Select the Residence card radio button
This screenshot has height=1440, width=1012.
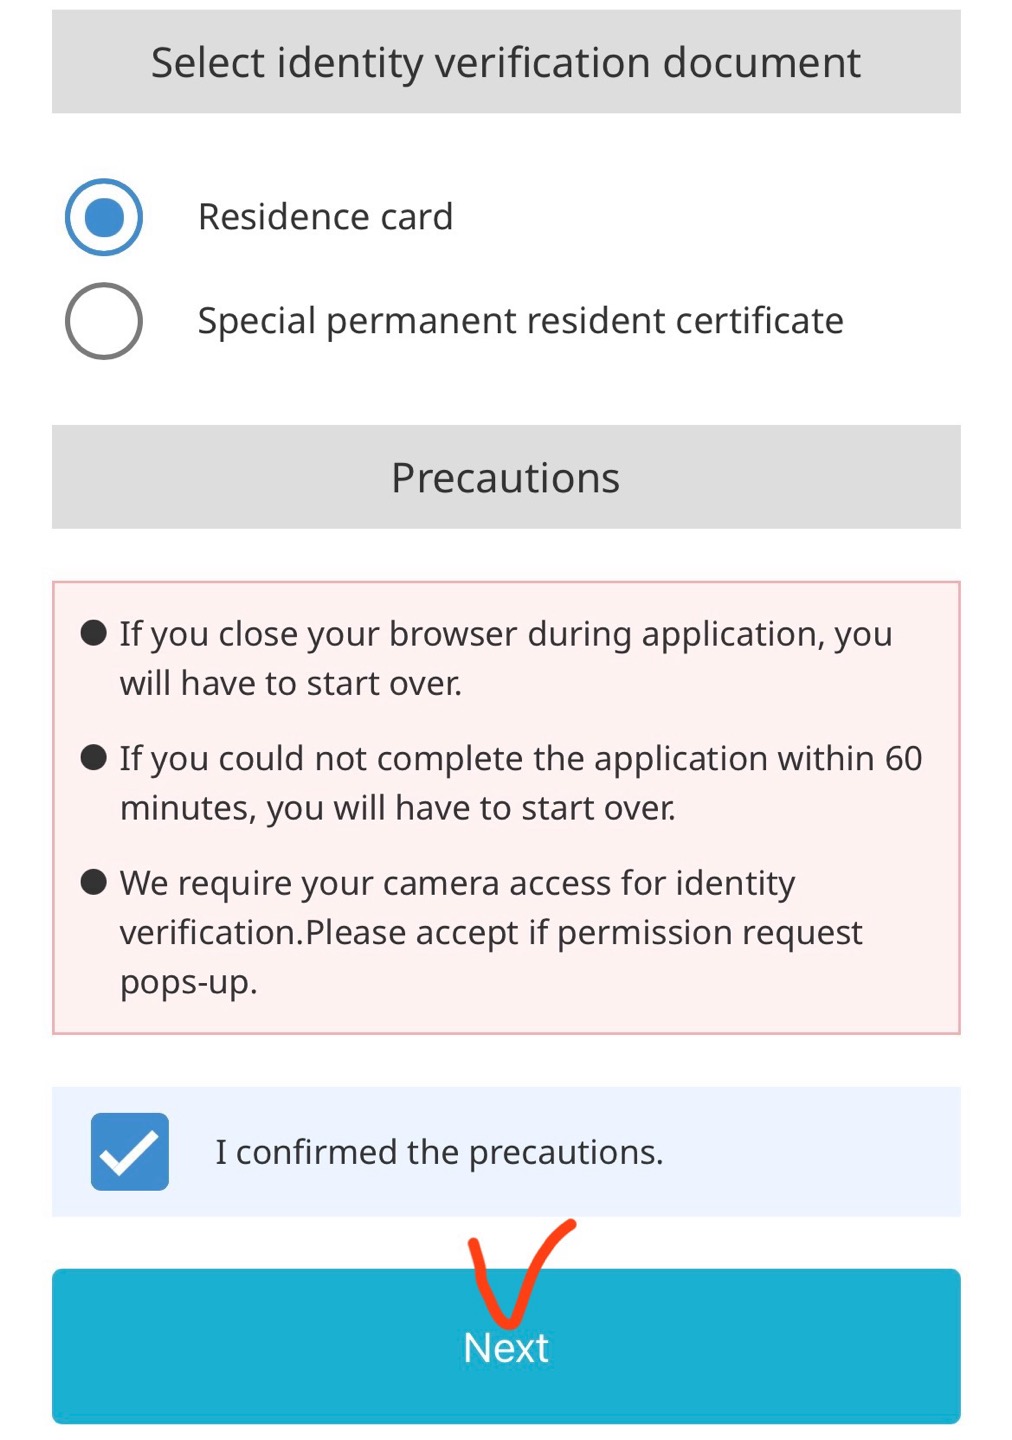tap(104, 217)
